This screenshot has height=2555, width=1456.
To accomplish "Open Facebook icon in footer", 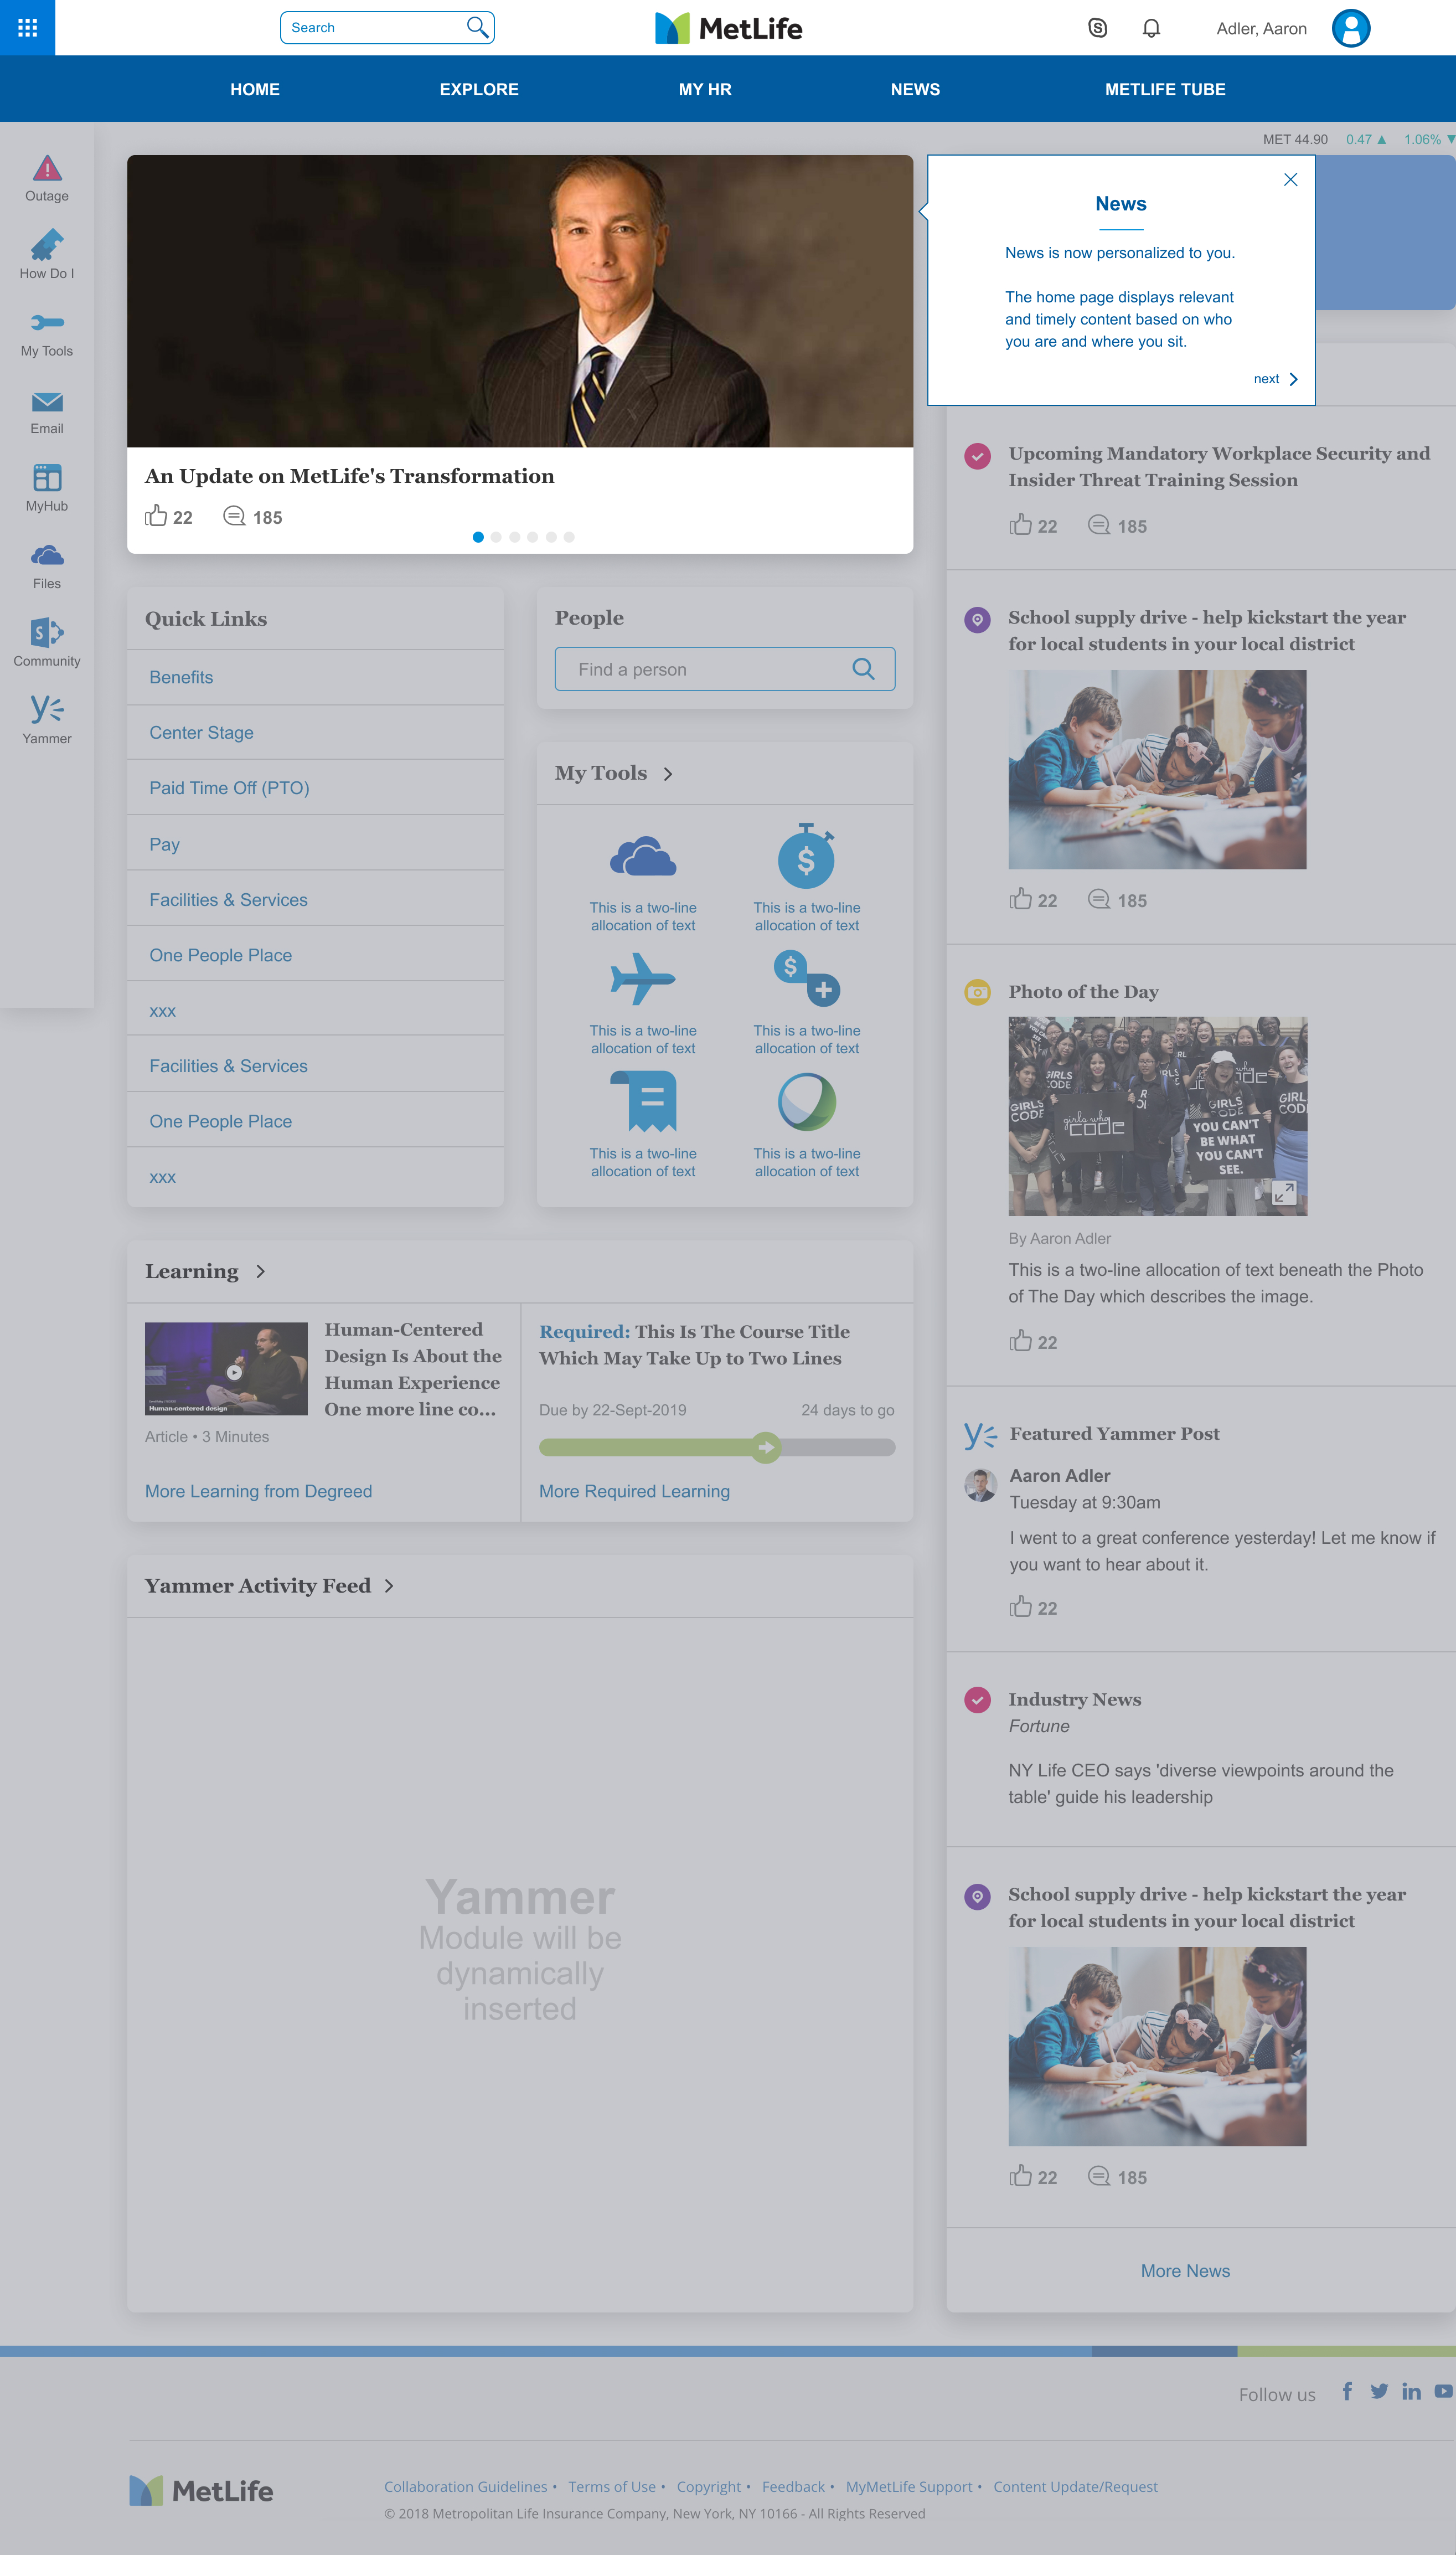I will click(x=1347, y=2391).
